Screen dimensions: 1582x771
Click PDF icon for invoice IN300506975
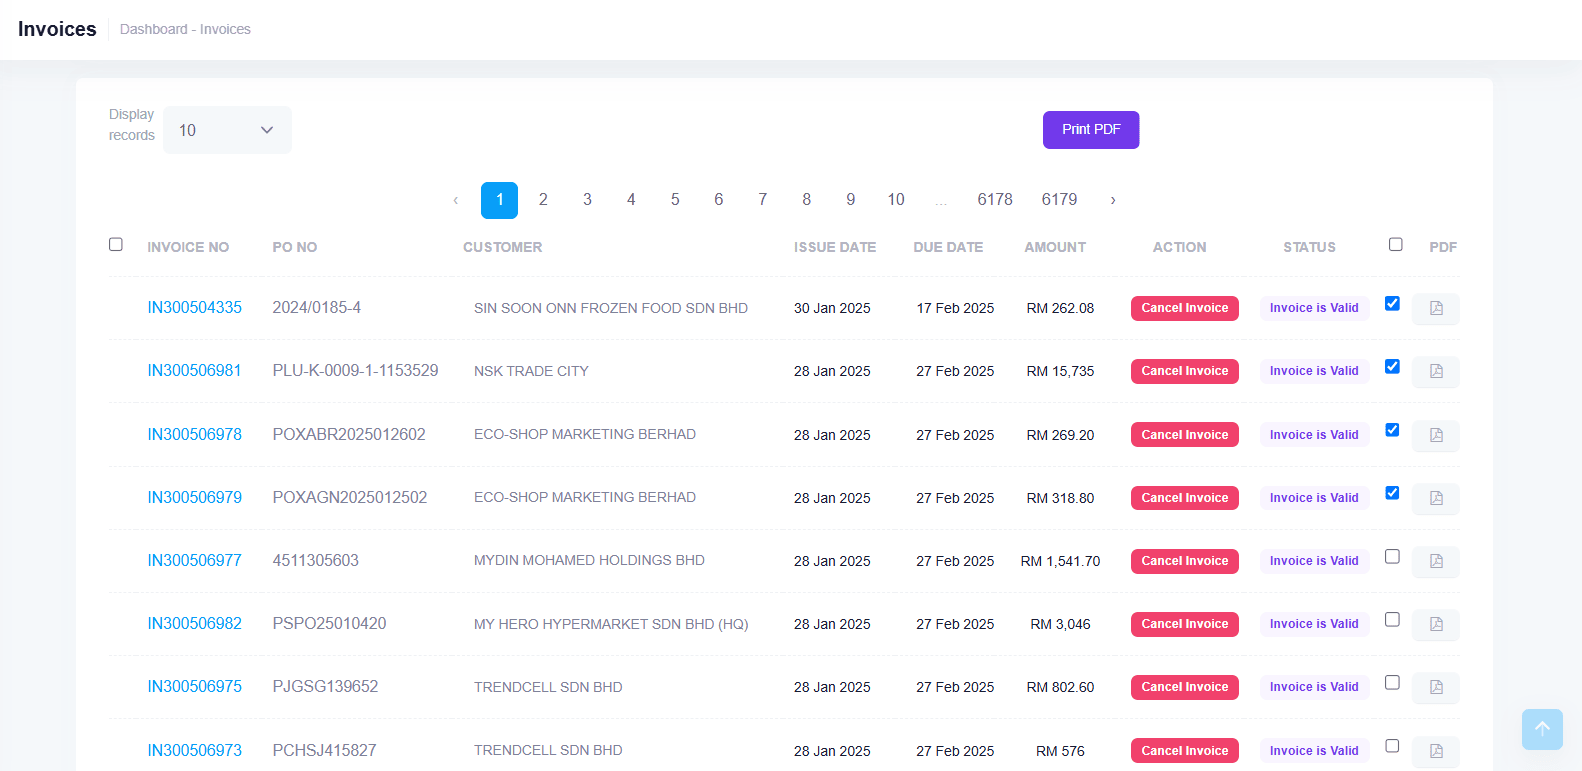point(1435,687)
